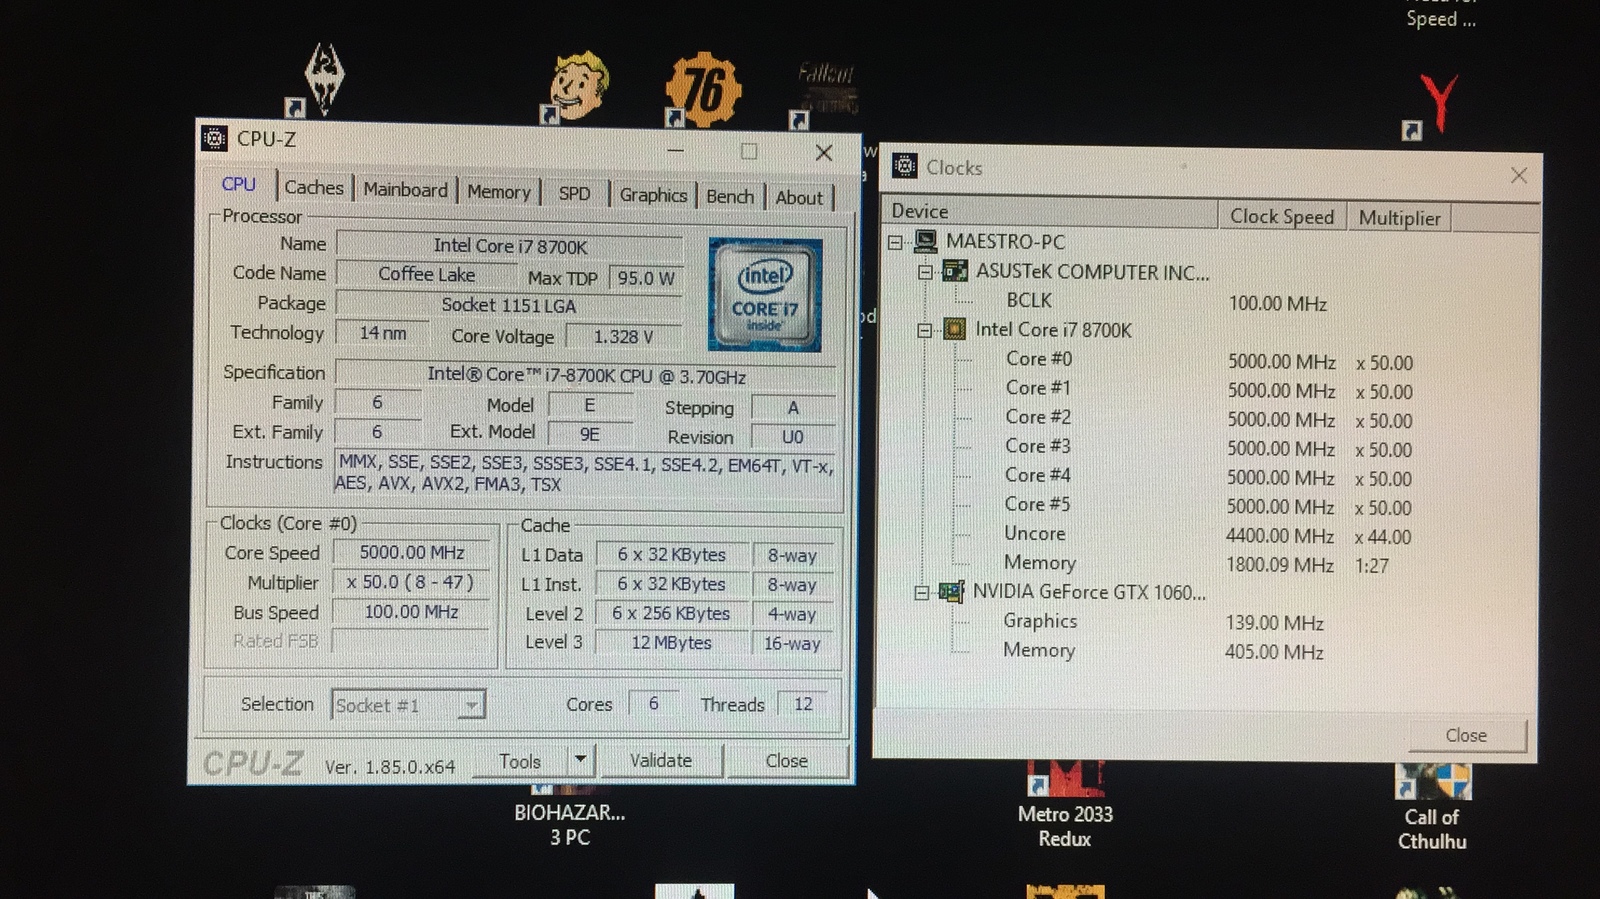Click the Code Name Coffee Lake value

coord(427,274)
